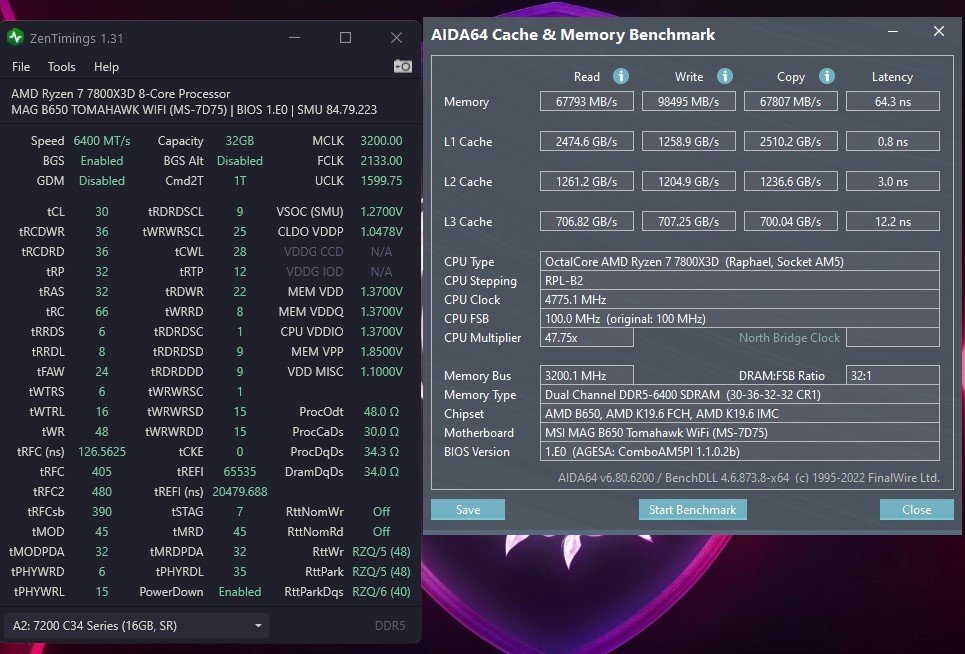This screenshot has width=965, height=654.
Task: Minimize the ZenTimings window
Action: click(x=295, y=38)
